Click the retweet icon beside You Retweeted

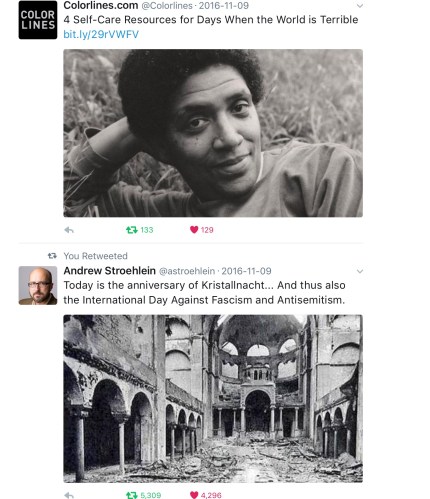(52, 256)
